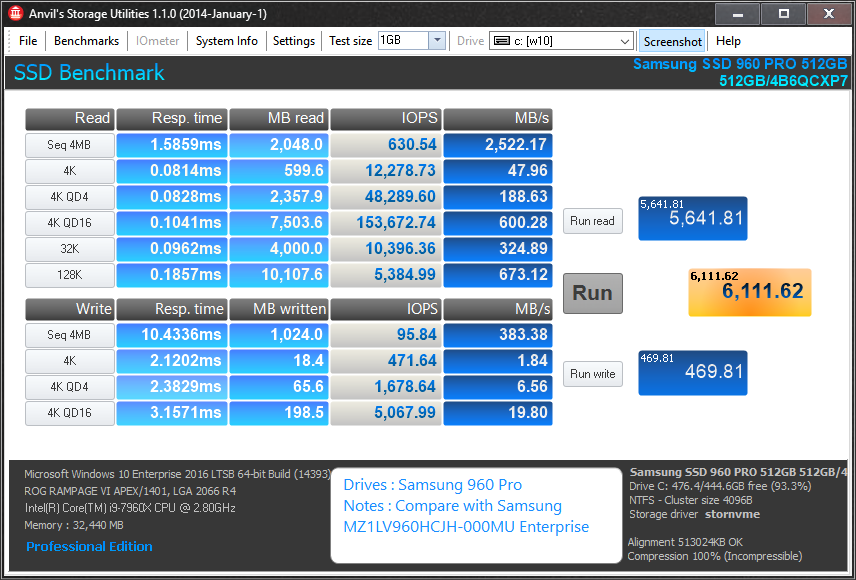Click the Run read button
856x580 pixels.
[592, 221]
